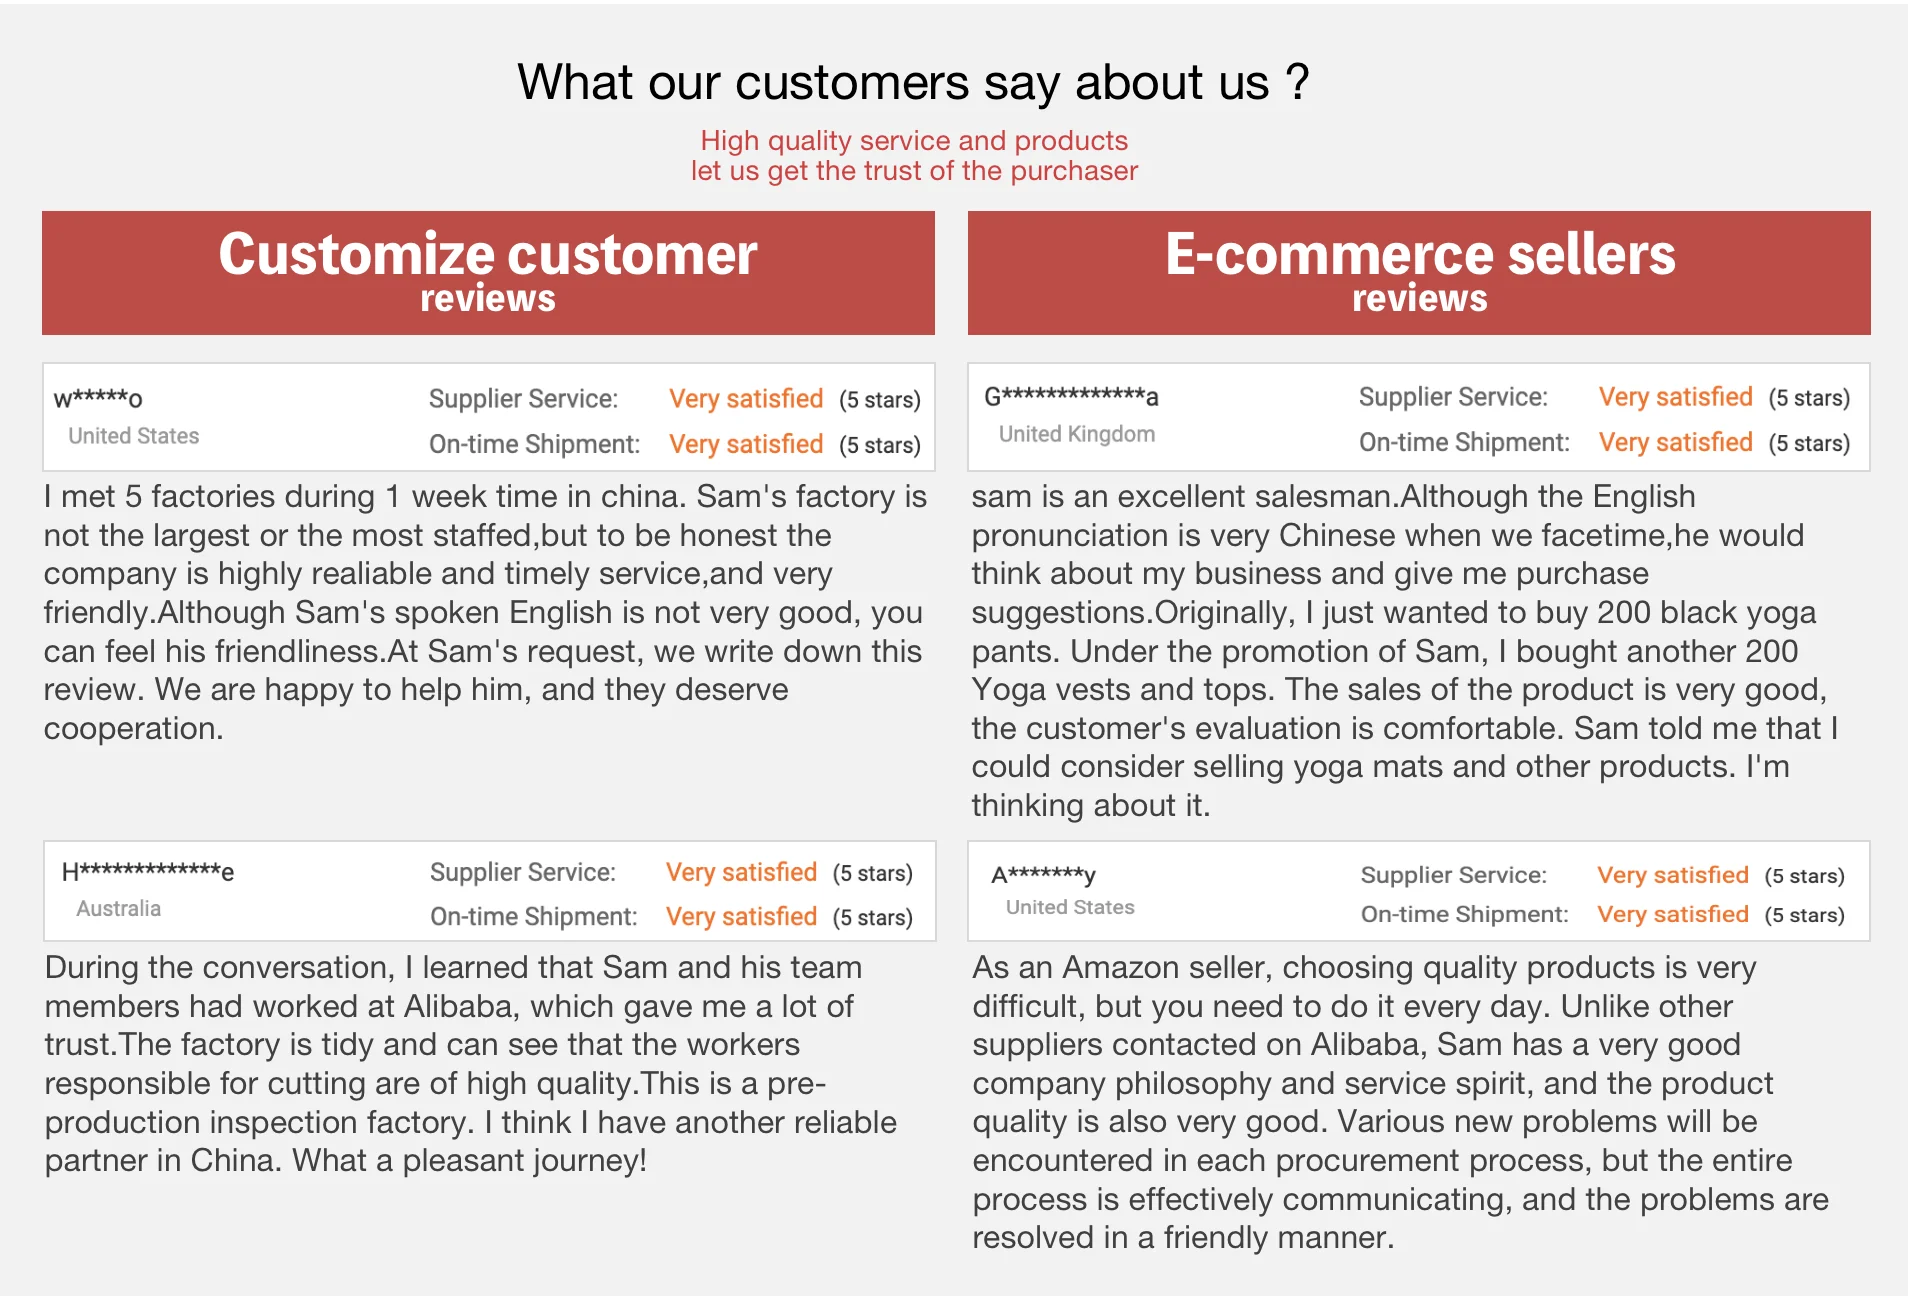Screen dimensions: 1910x1296
Task: Click On-time Shipment "(5 stars)" for A*******y
Action: point(1804,915)
